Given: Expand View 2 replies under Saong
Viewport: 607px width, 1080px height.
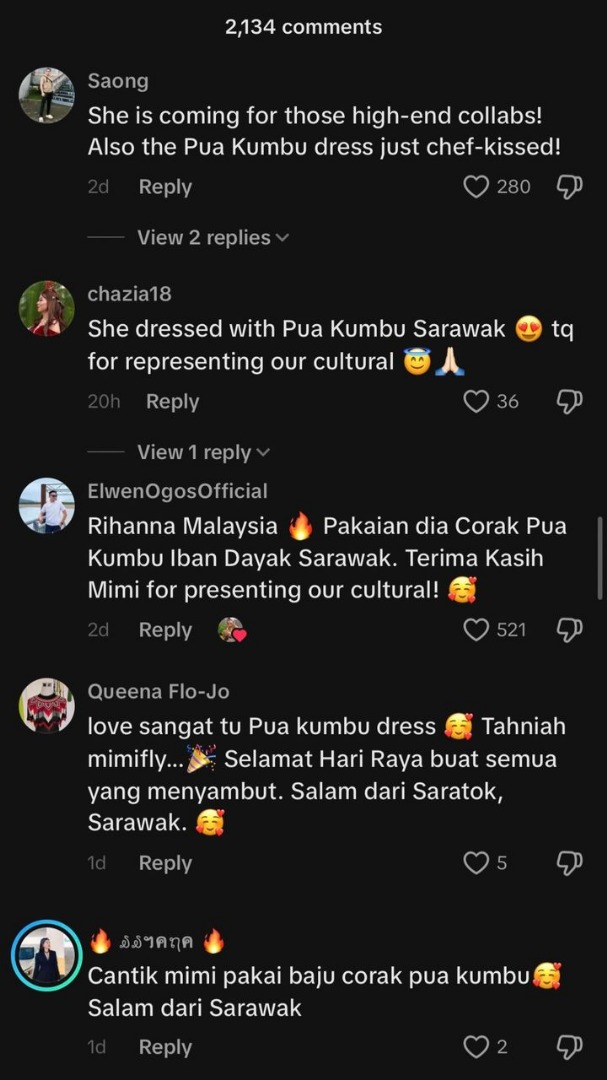Looking at the screenshot, I should click(212, 238).
